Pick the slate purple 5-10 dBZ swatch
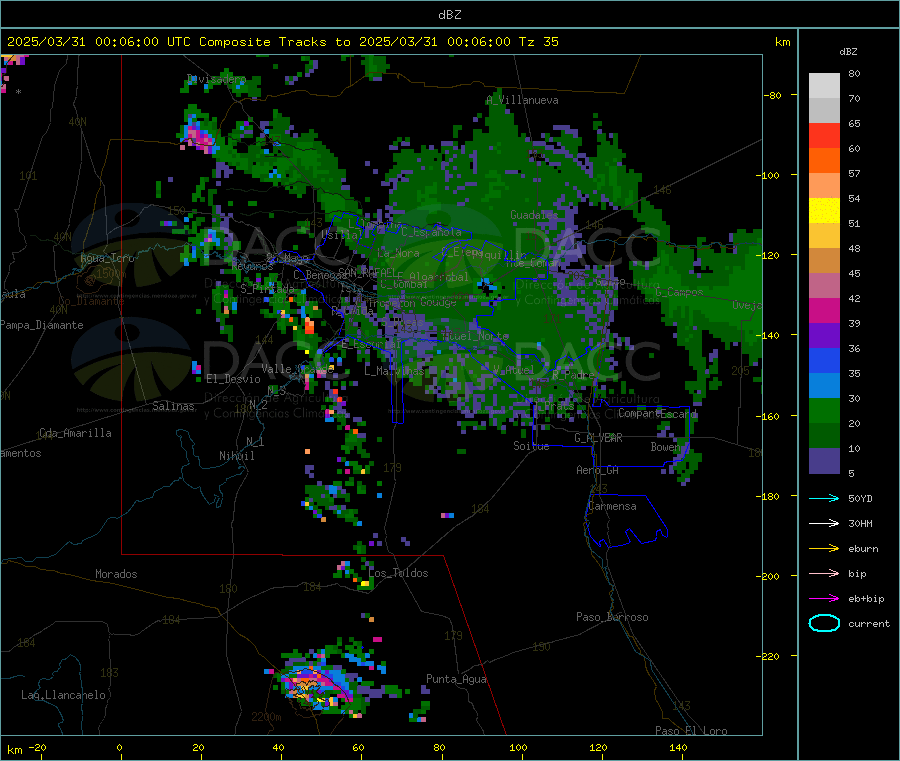900x761 pixels. pyautogui.click(x=824, y=461)
